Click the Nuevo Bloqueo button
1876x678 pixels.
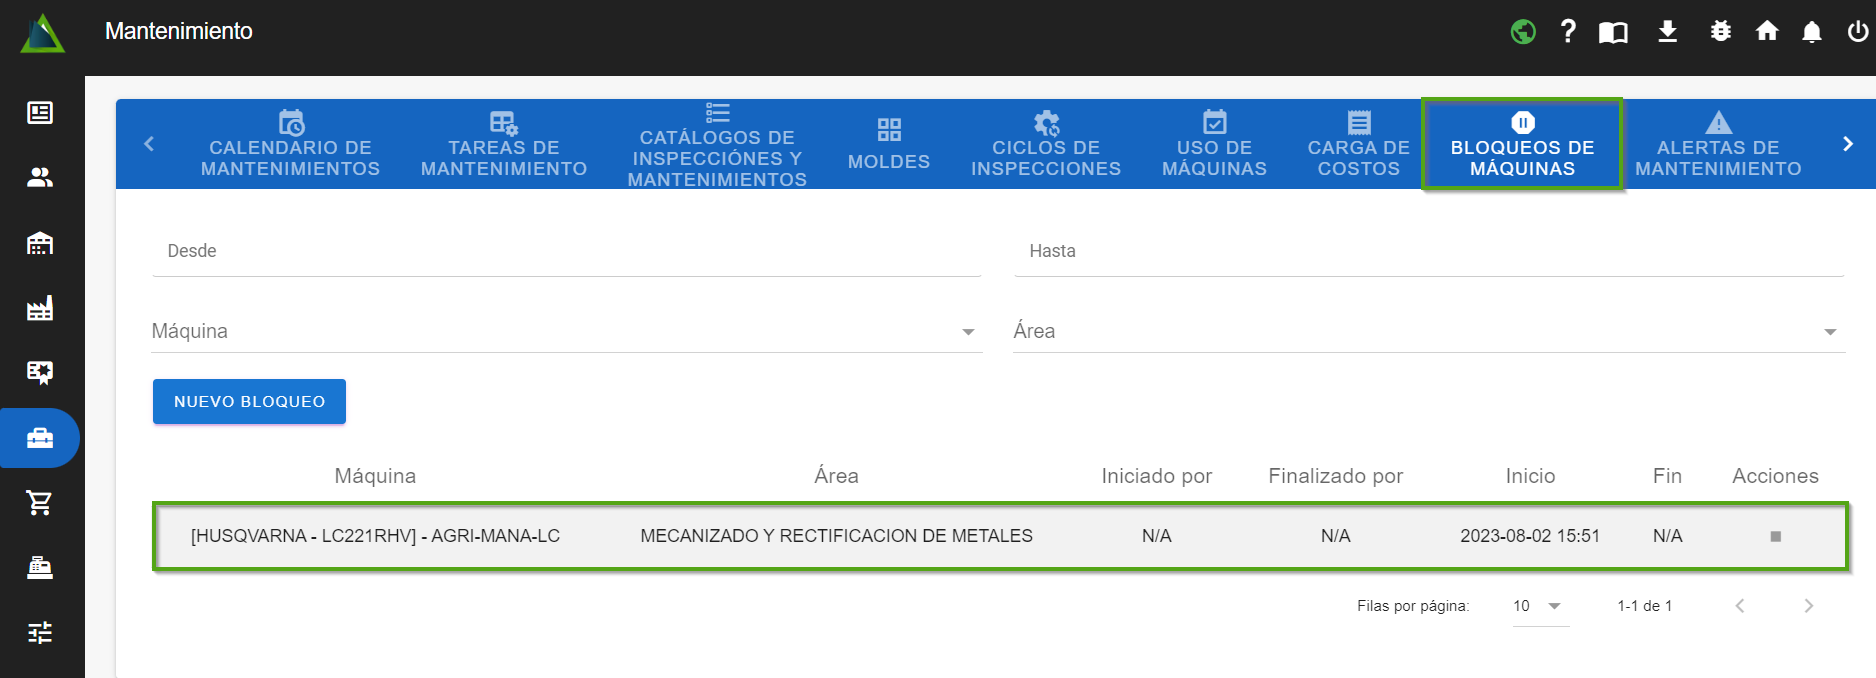pyautogui.click(x=249, y=401)
